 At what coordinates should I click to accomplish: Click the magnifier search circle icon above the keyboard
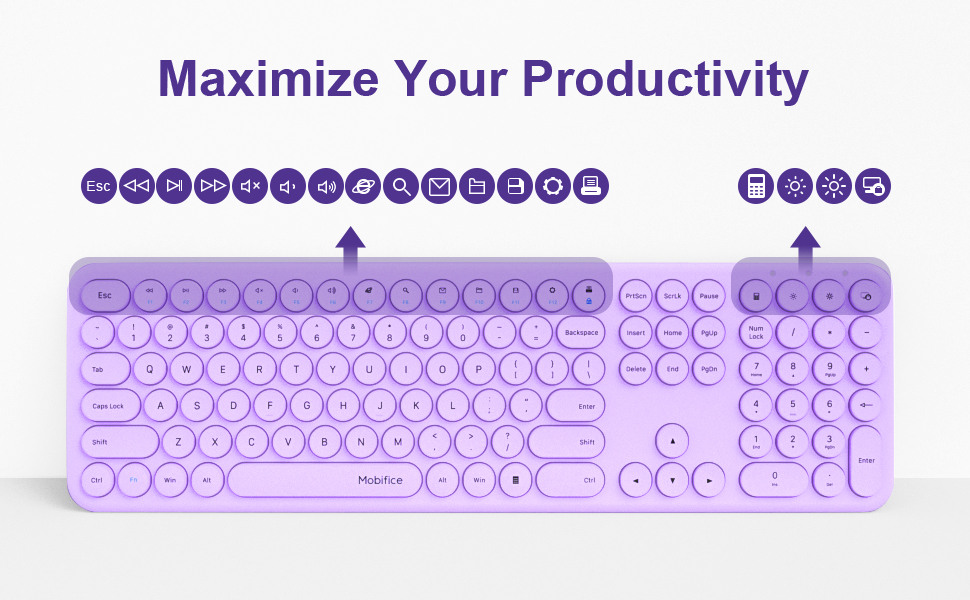tap(401, 186)
